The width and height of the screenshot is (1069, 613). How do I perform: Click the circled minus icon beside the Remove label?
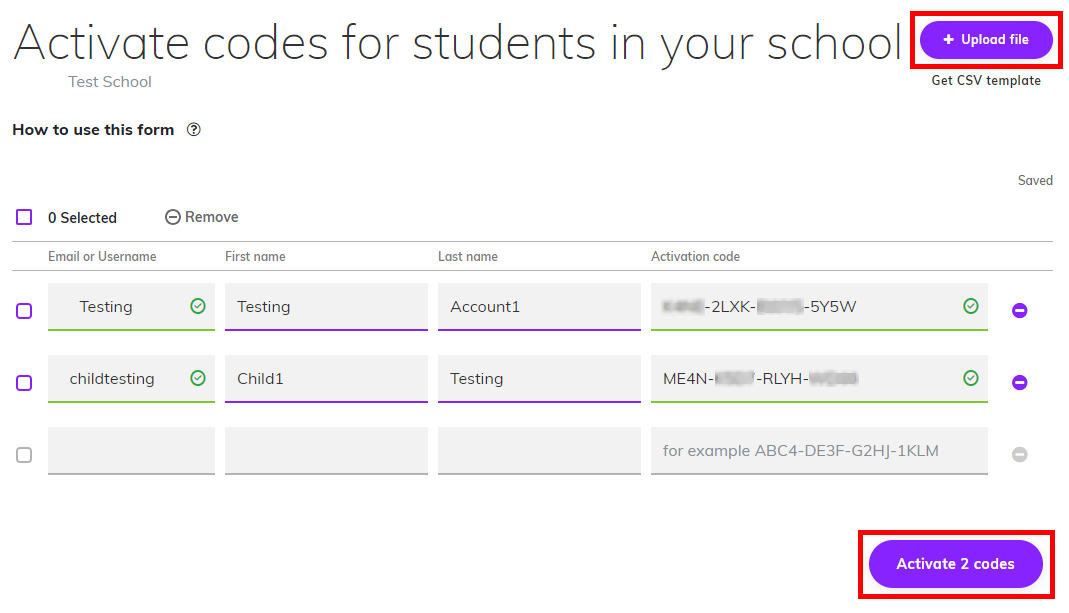[172, 216]
